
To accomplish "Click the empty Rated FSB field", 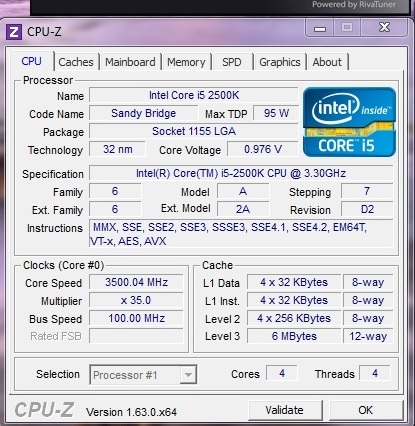I will click(136, 336).
